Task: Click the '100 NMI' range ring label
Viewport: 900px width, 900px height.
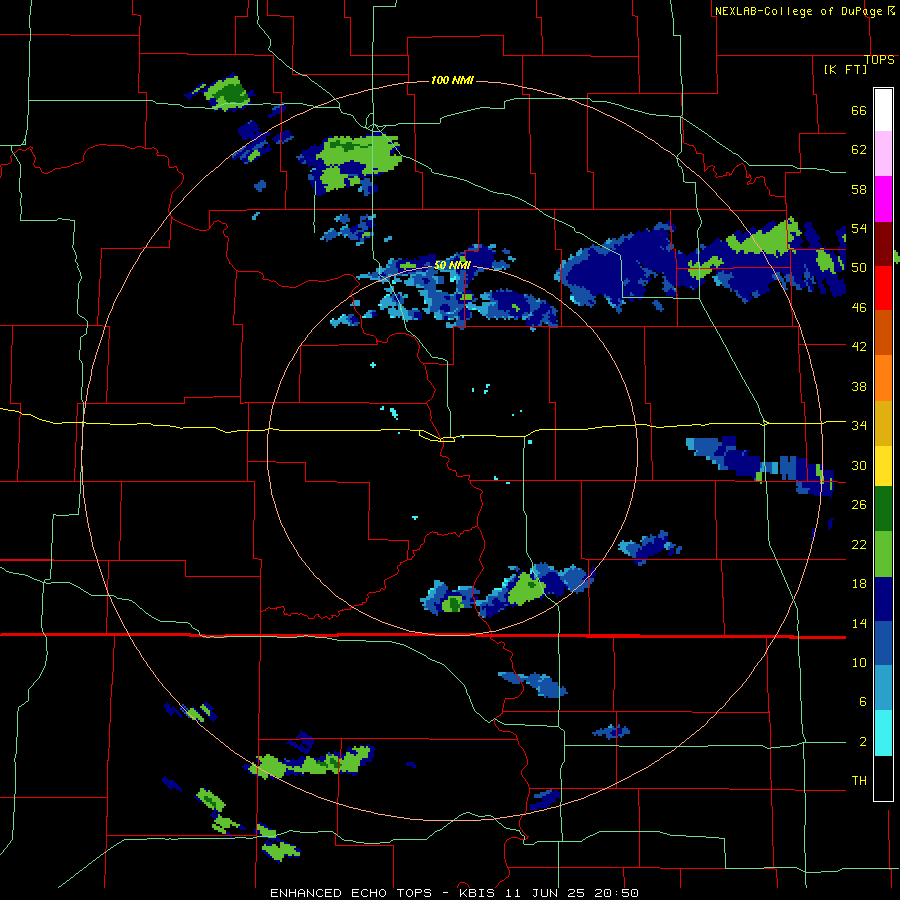Action: click(x=452, y=80)
